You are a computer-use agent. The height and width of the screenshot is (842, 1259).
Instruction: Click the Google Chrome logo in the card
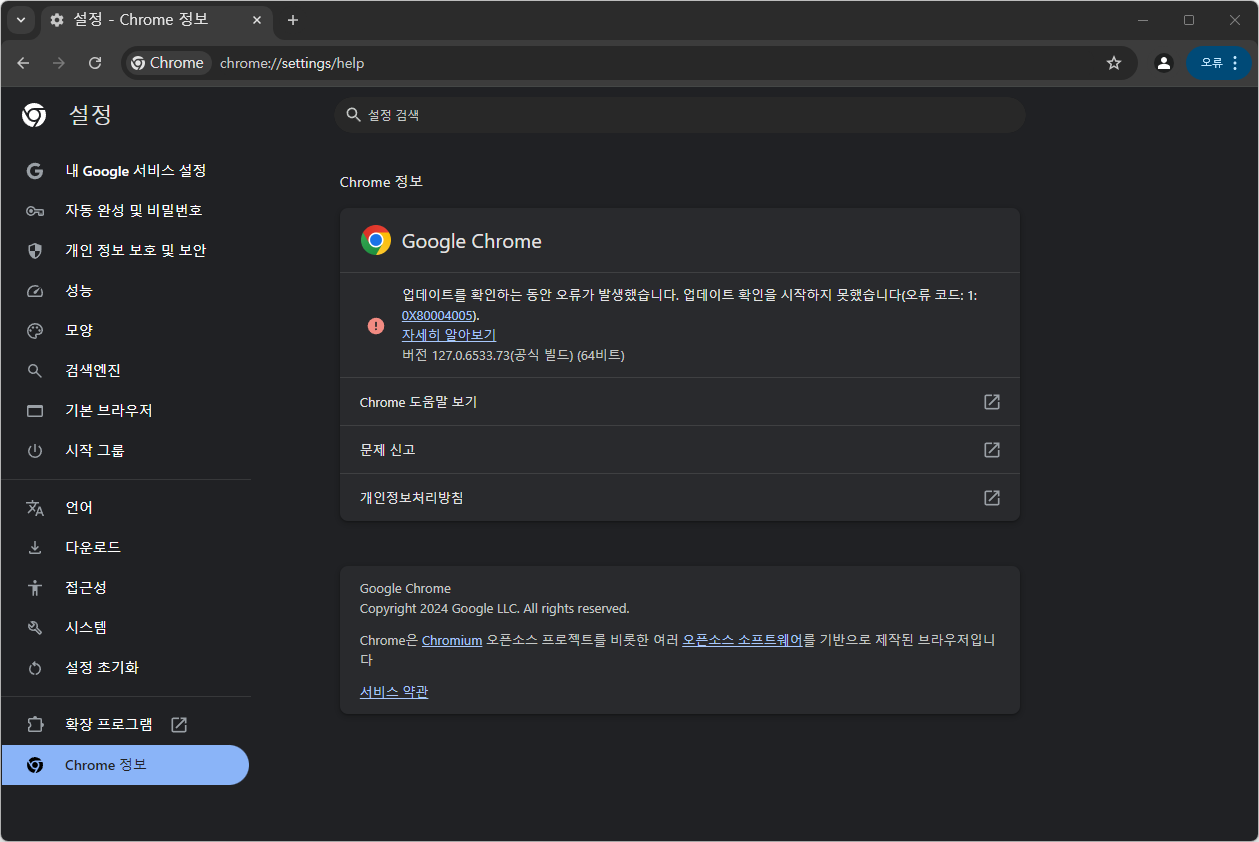click(x=376, y=241)
